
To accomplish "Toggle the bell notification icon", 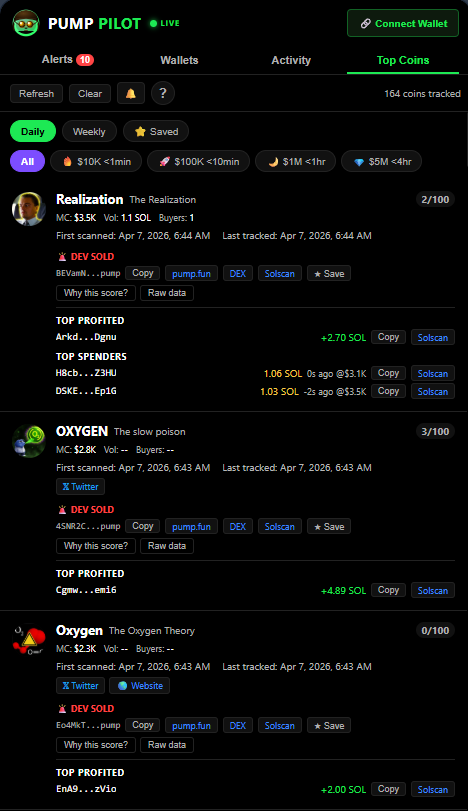I will coord(131,94).
